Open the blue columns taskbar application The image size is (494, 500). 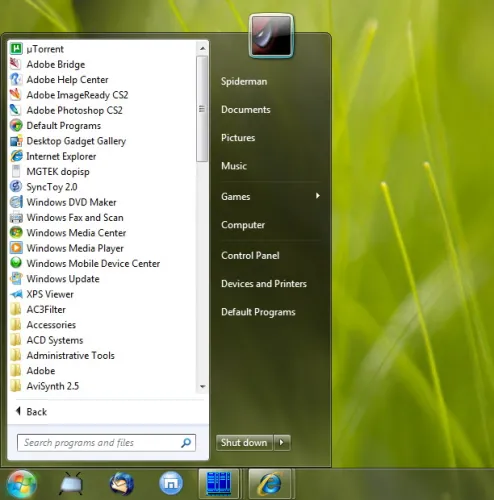(x=219, y=484)
